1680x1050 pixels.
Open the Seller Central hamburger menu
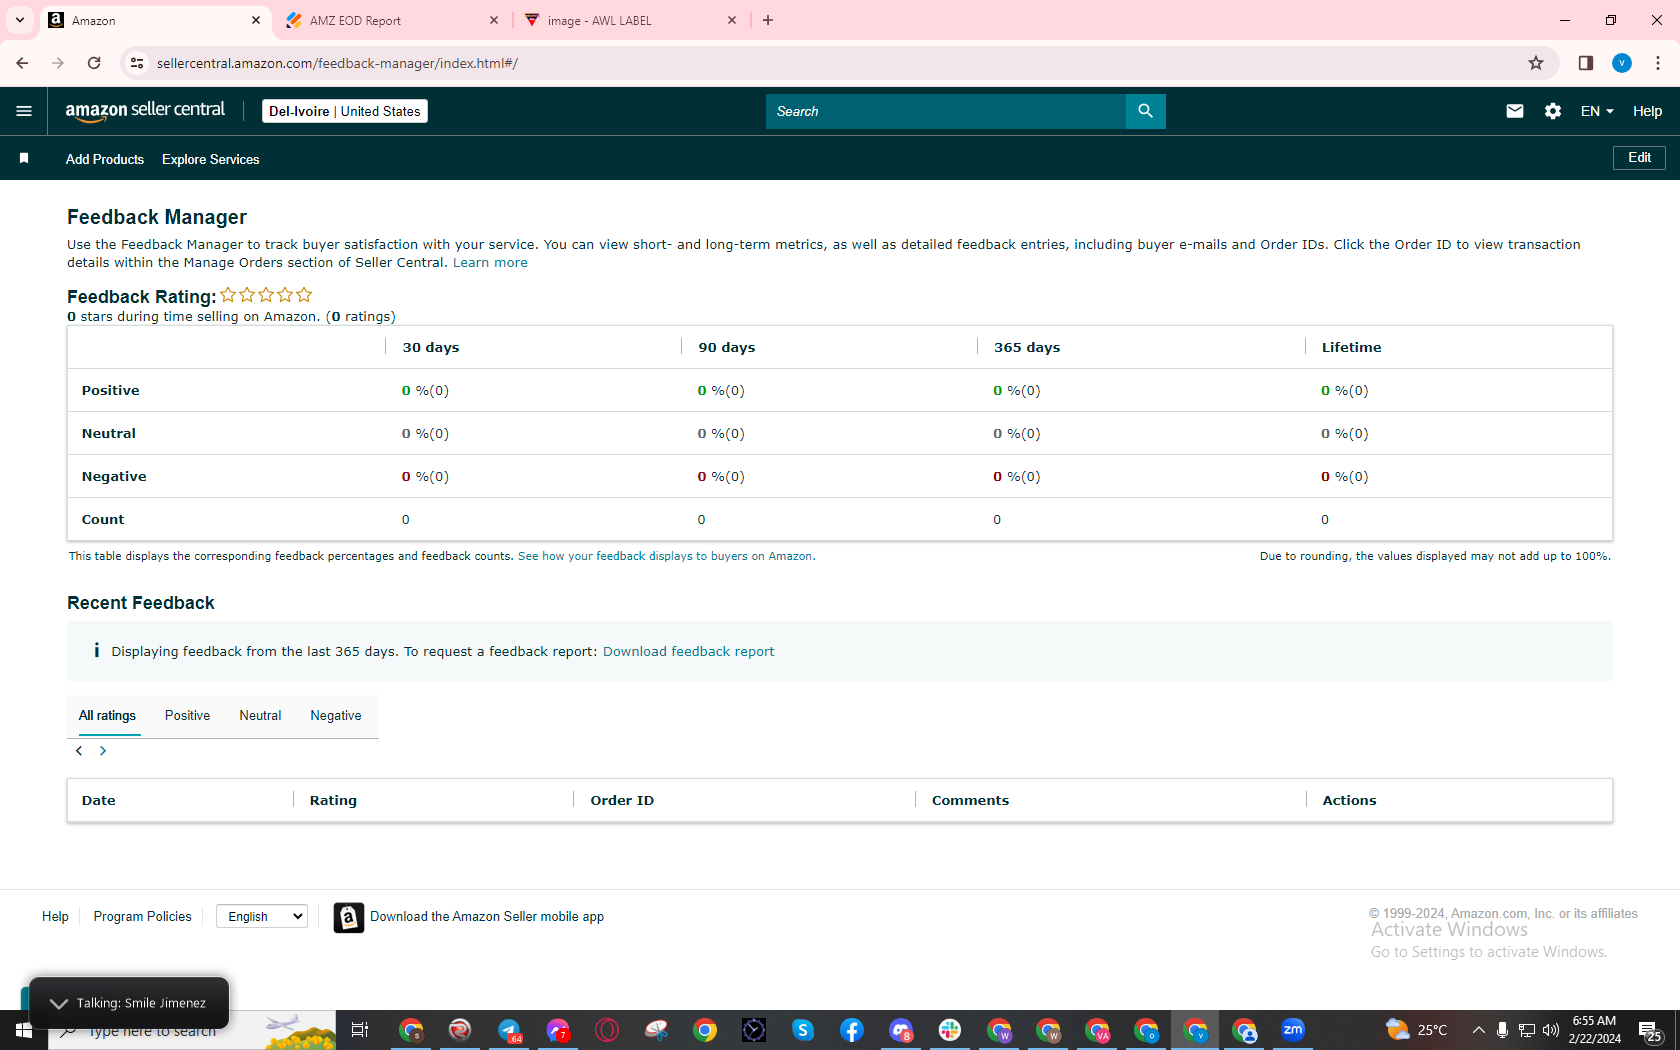click(x=24, y=111)
